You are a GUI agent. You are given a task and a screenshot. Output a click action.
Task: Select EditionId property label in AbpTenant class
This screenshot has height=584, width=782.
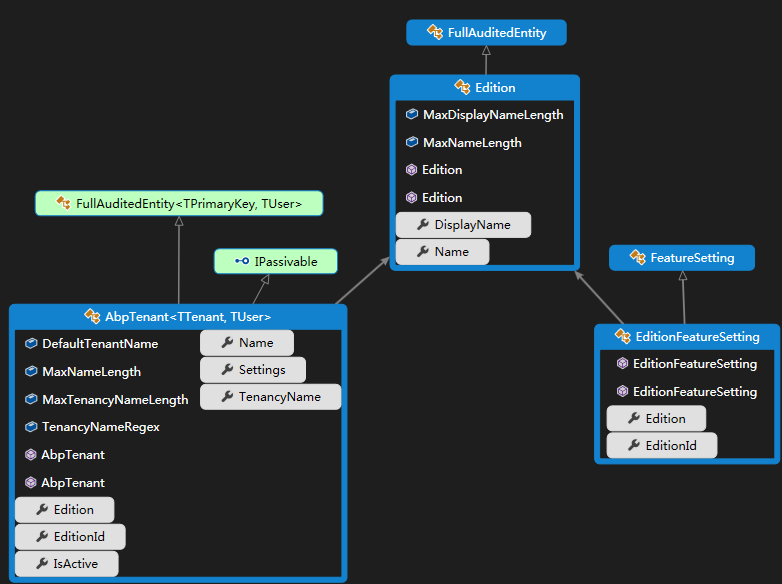coord(79,537)
